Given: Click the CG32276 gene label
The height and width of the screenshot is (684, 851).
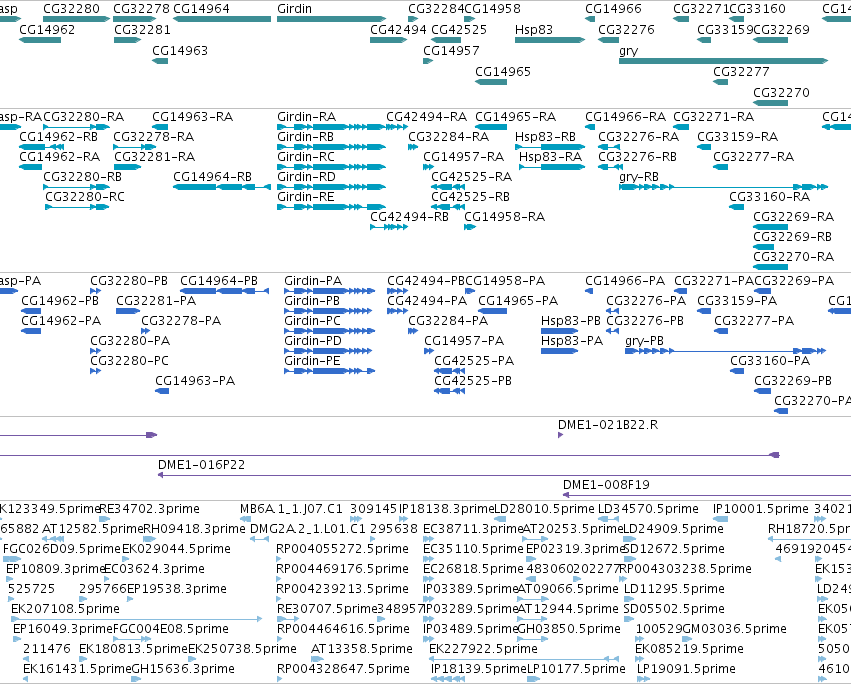Looking at the screenshot, I should tap(626, 30).
